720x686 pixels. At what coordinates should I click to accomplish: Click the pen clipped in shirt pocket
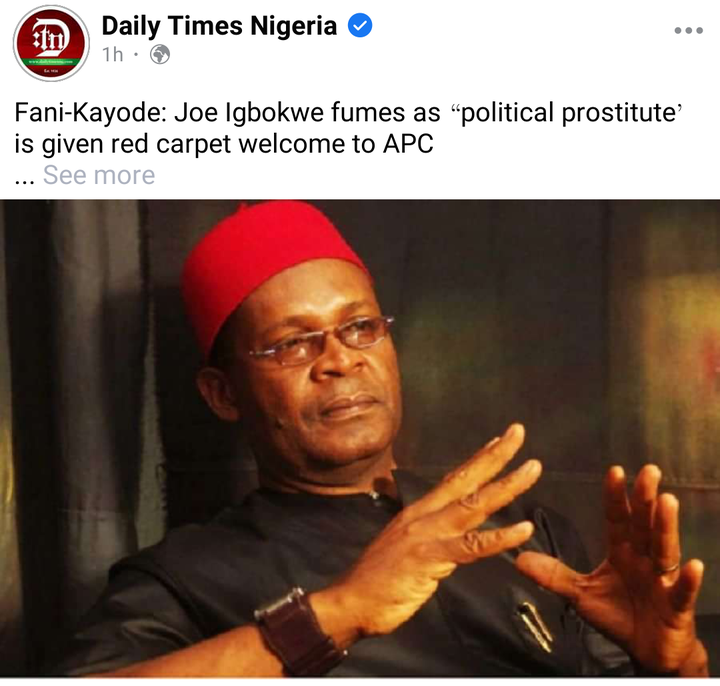(535, 626)
